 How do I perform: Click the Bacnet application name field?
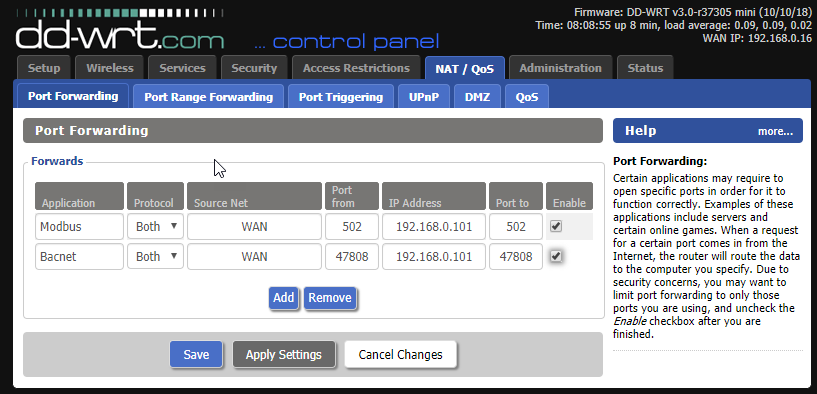pyautogui.click(x=79, y=256)
